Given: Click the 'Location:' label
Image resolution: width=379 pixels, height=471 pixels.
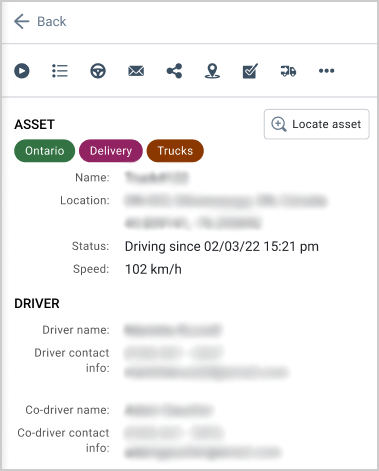Looking at the screenshot, I should point(85,200).
